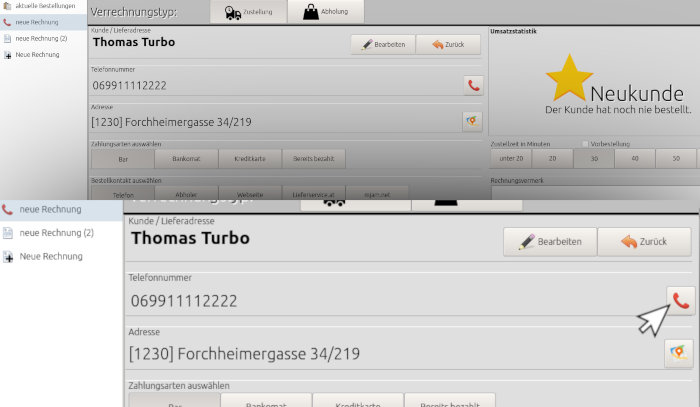Choose Bankomat payment in upper view
Image resolution: width=700 pixels, height=407 pixels.
186,159
